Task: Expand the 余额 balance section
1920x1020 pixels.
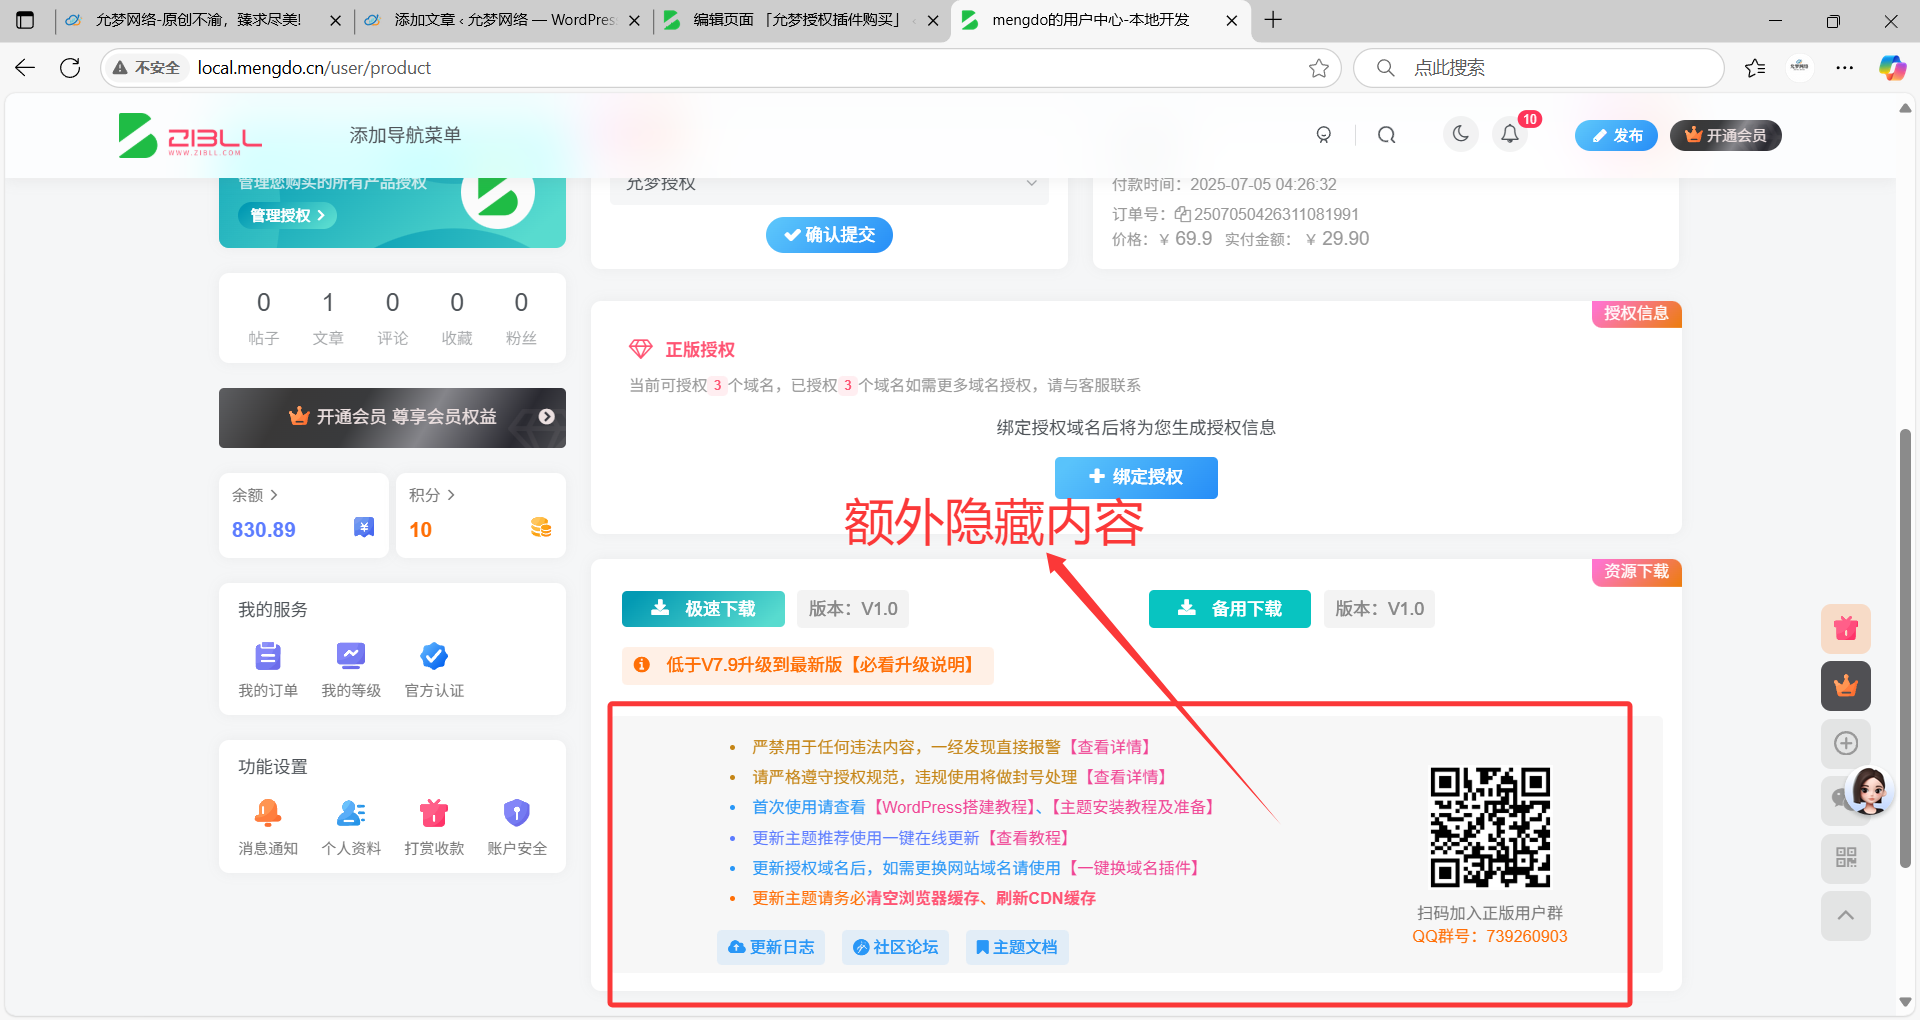Action: coord(255,495)
